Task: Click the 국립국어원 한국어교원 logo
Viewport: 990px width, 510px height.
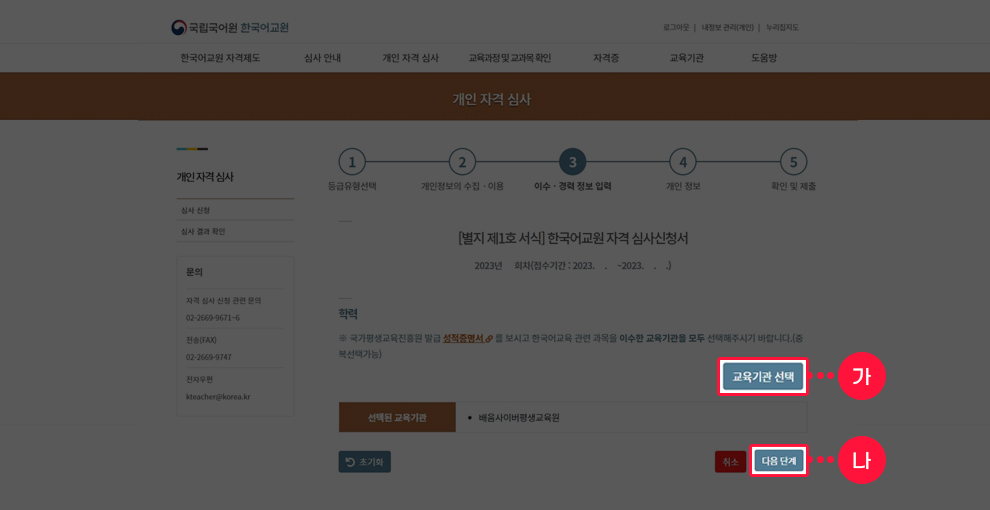Action: 229,27
